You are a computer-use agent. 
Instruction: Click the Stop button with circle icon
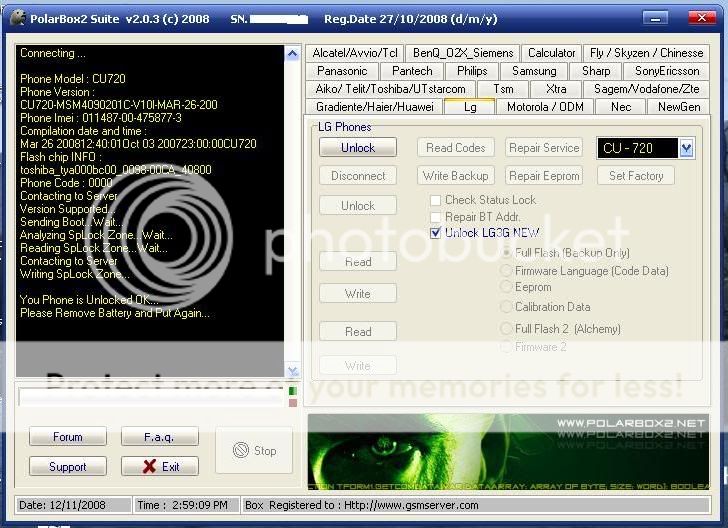[254, 450]
